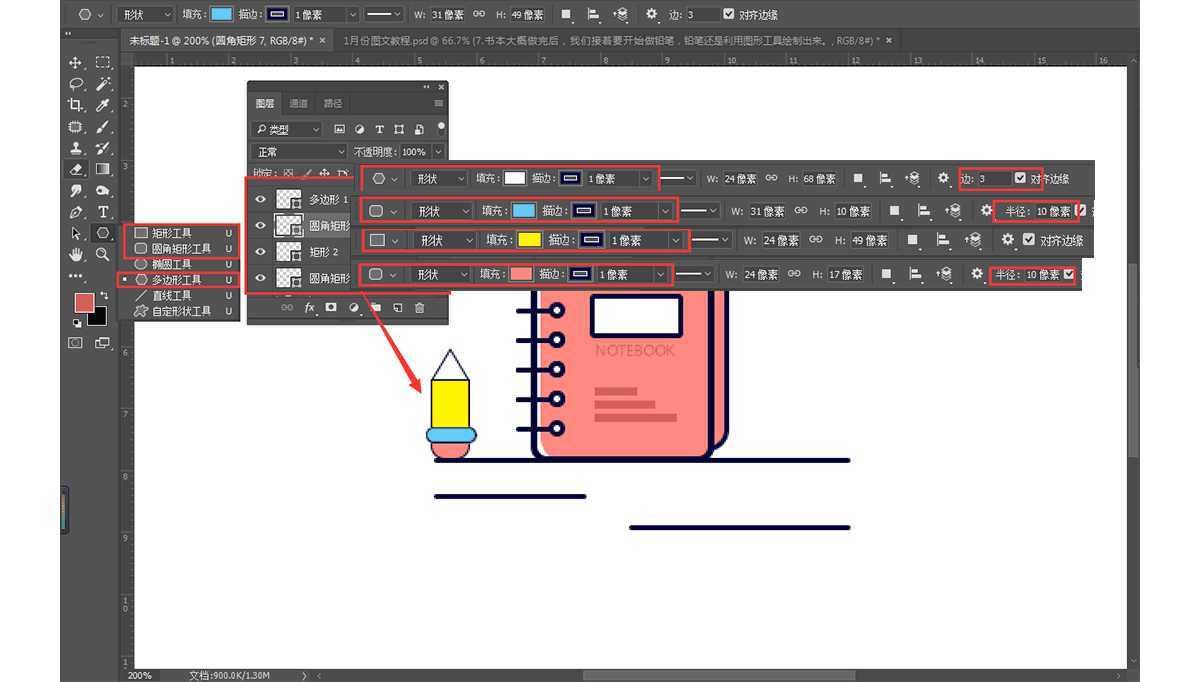The height and width of the screenshot is (682, 1200).
Task: Select the Move tool
Action: tap(76, 62)
